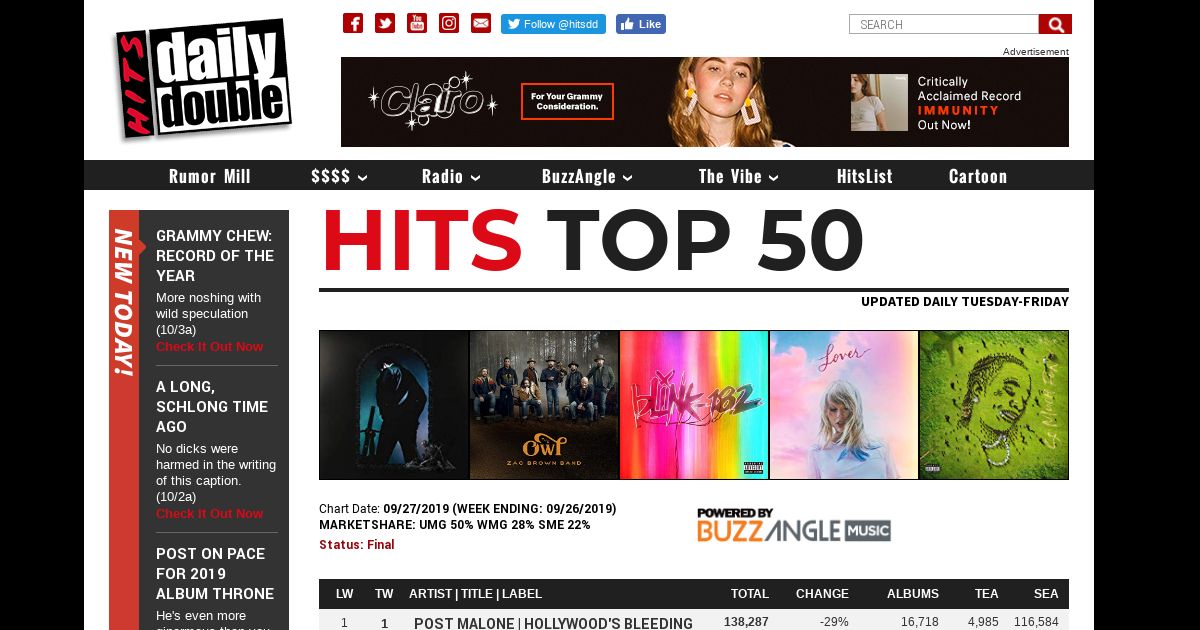1200x630 pixels.
Task: Click the TOTAL column header
Action: 750,594
